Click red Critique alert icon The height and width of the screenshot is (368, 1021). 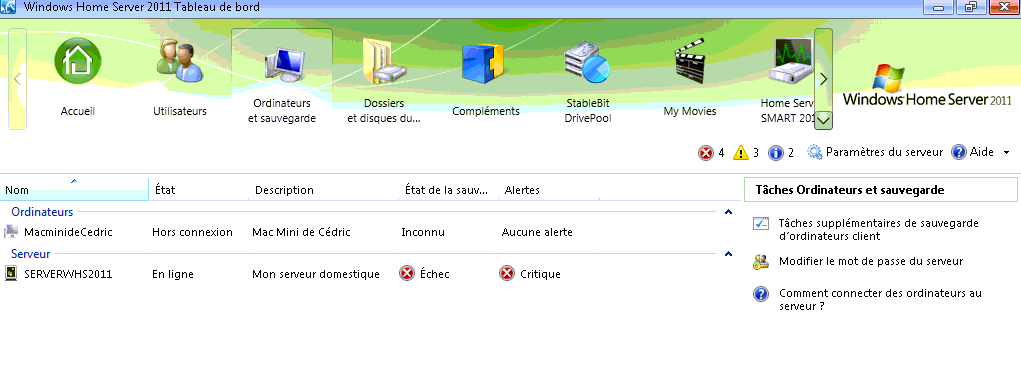click(507, 274)
